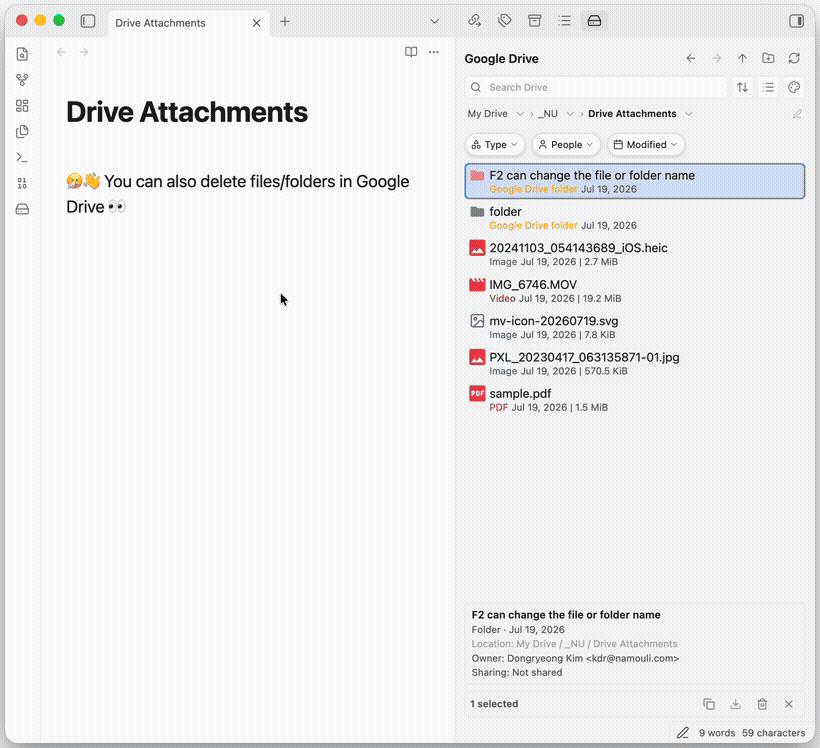820x748 pixels.
Task: Open the Type filter dropdown
Action: (x=495, y=145)
